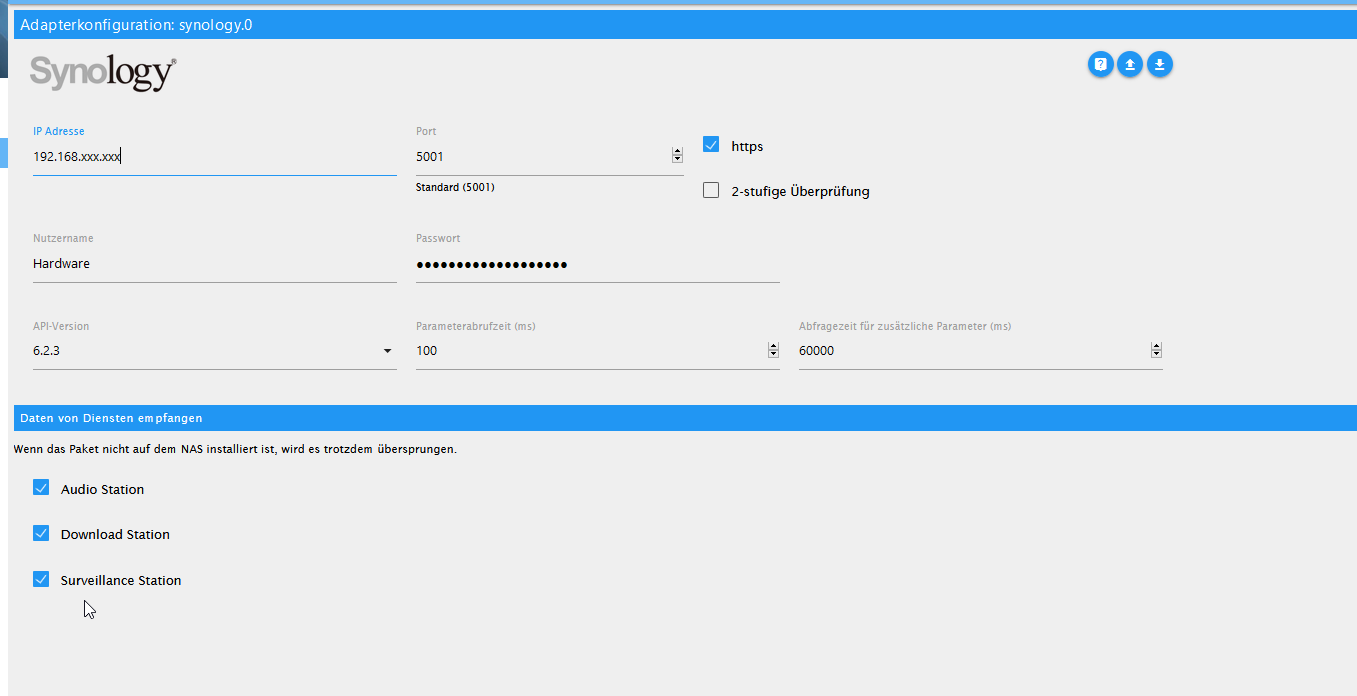Click the Passwort input field
The width and height of the screenshot is (1357, 696).
pos(597,264)
